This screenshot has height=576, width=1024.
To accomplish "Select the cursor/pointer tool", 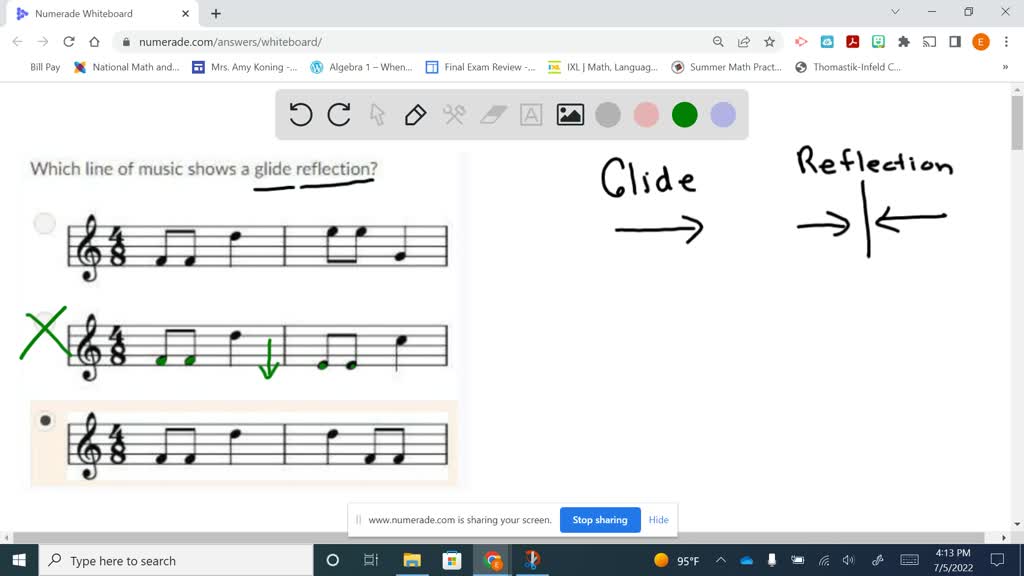I will [377, 114].
